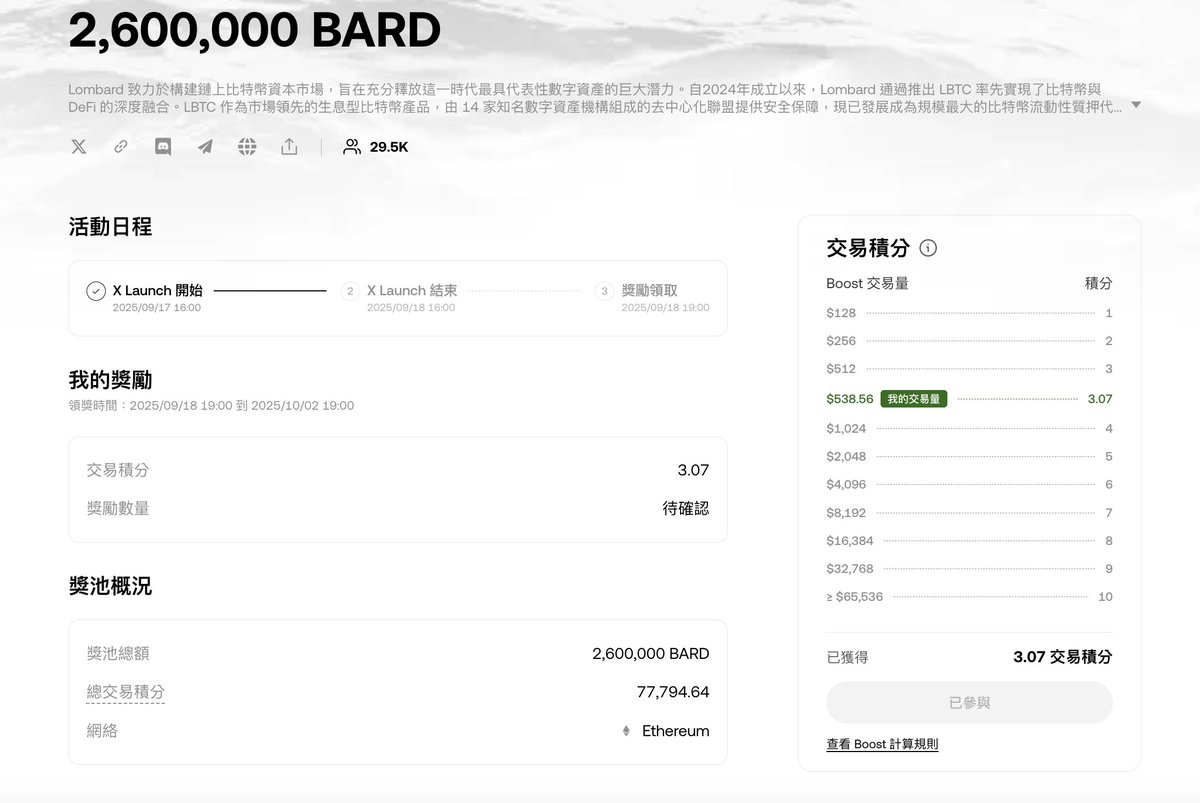Open the Telegram paper plane icon
This screenshot has width=1200, height=803.
205,147
